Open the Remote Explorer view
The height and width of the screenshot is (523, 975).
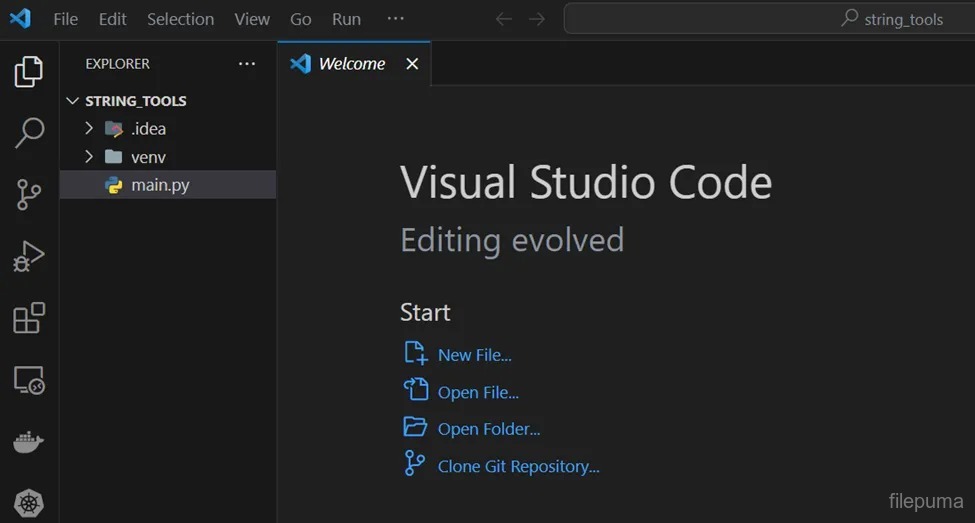[29, 379]
